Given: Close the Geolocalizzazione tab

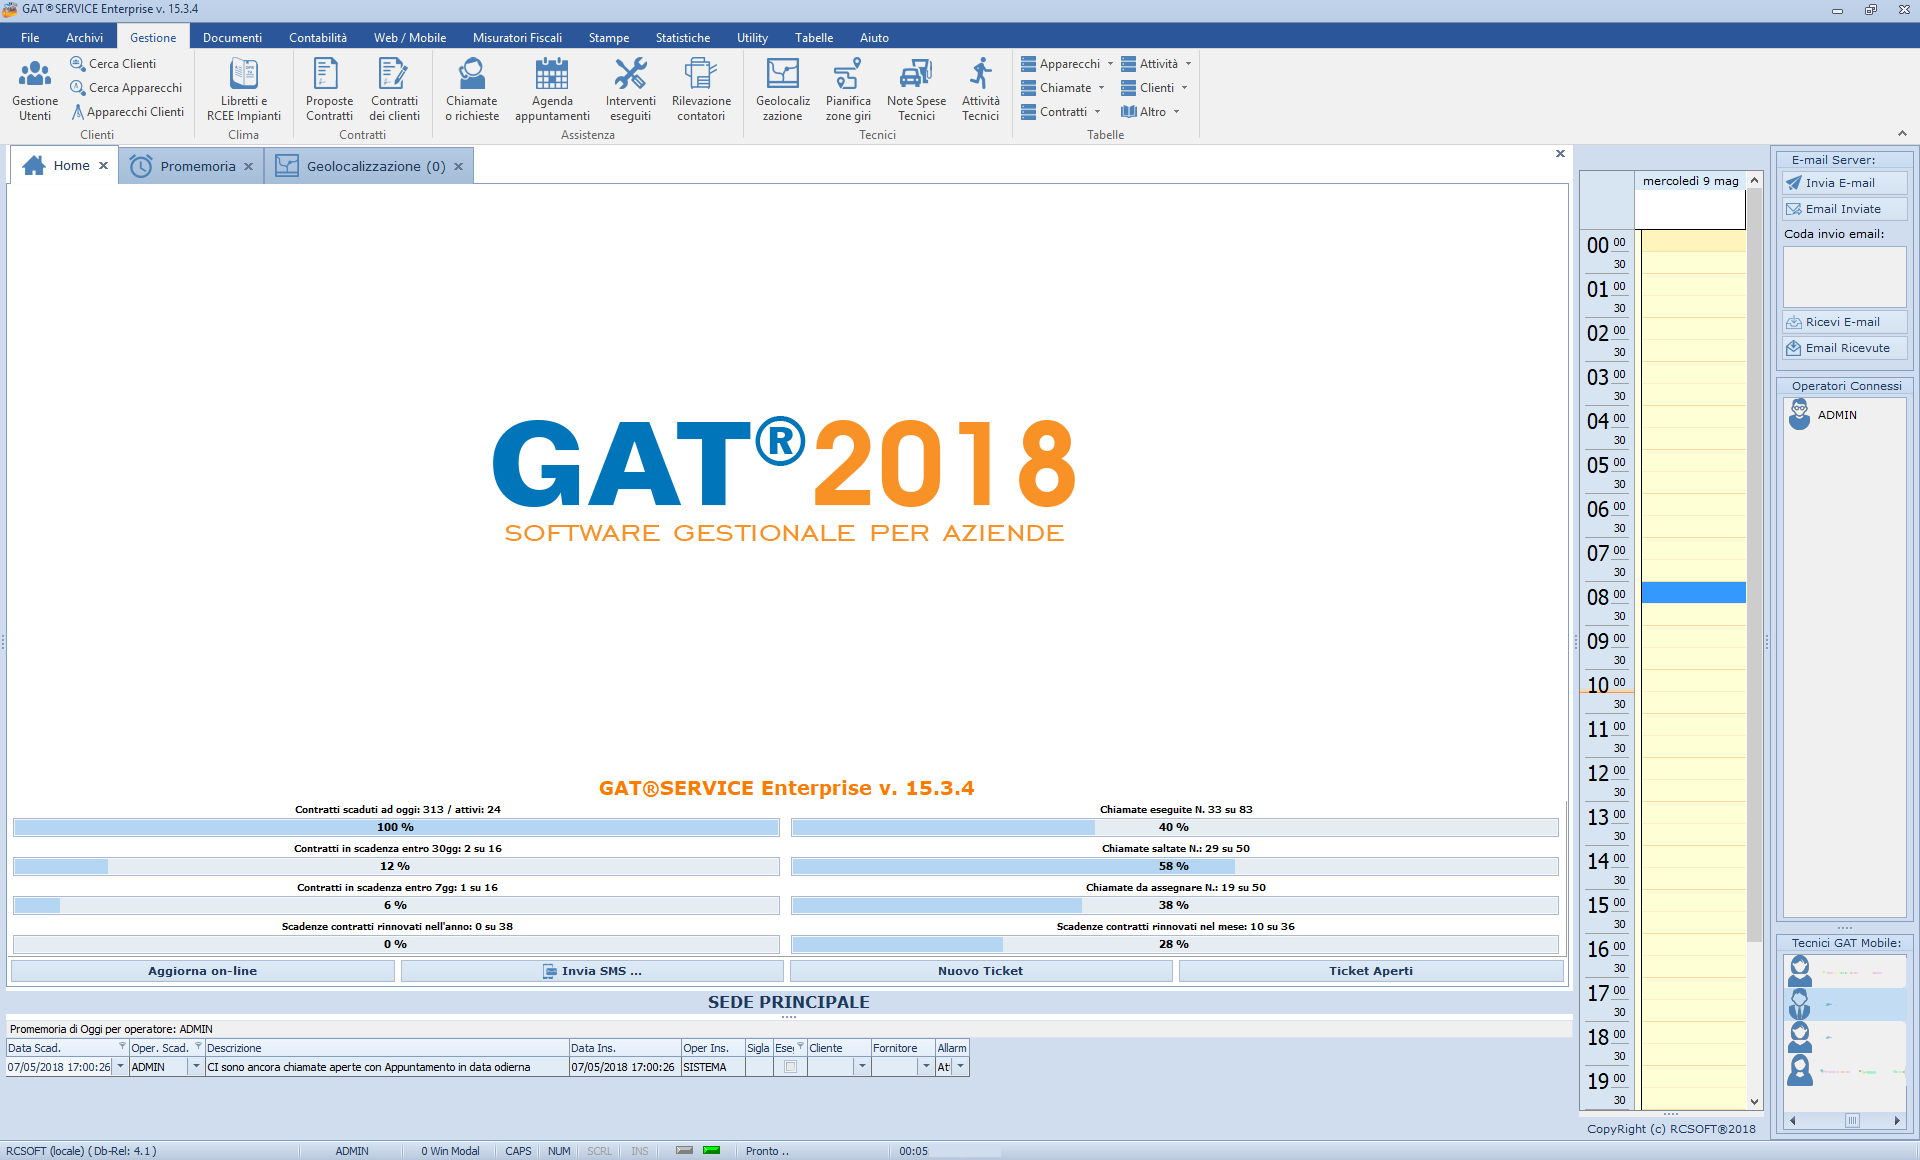Looking at the screenshot, I should pos(458,167).
